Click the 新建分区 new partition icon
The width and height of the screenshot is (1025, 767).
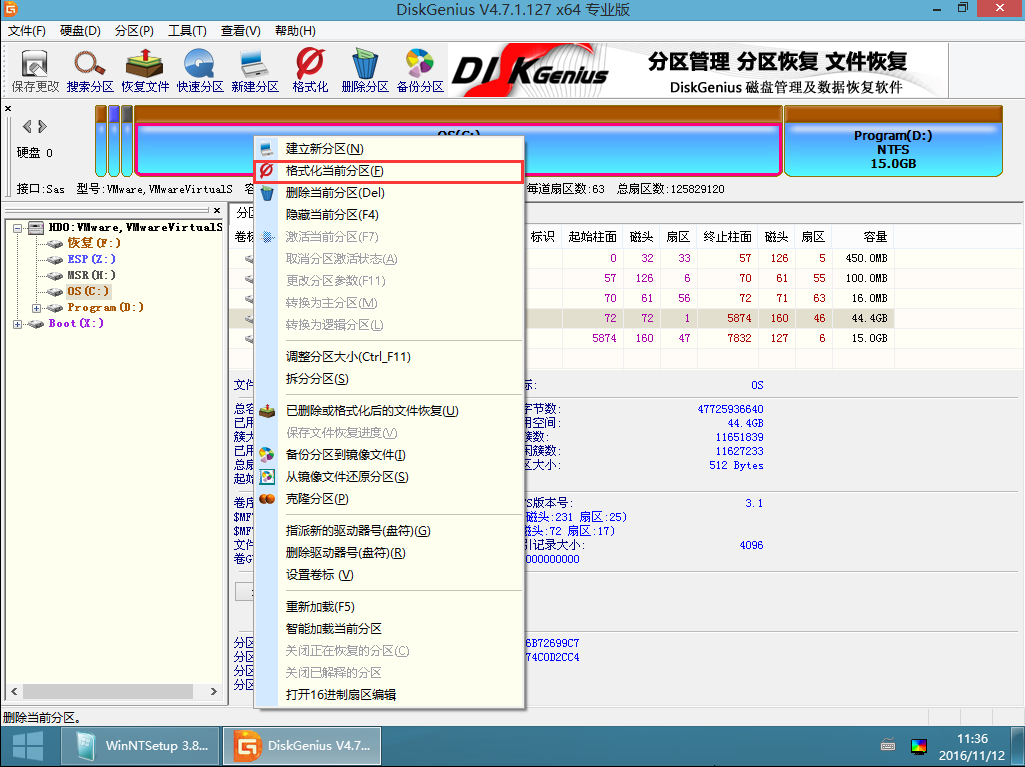pyautogui.click(x=255, y=71)
